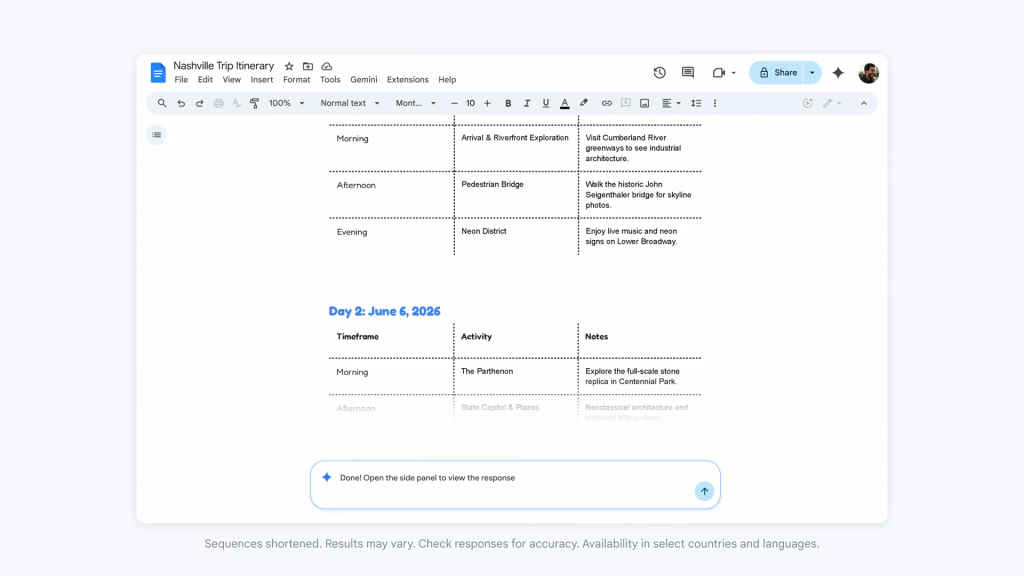This screenshot has width=1024, height=576.
Task: Open the comments panel icon
Action: coord(688,73)
